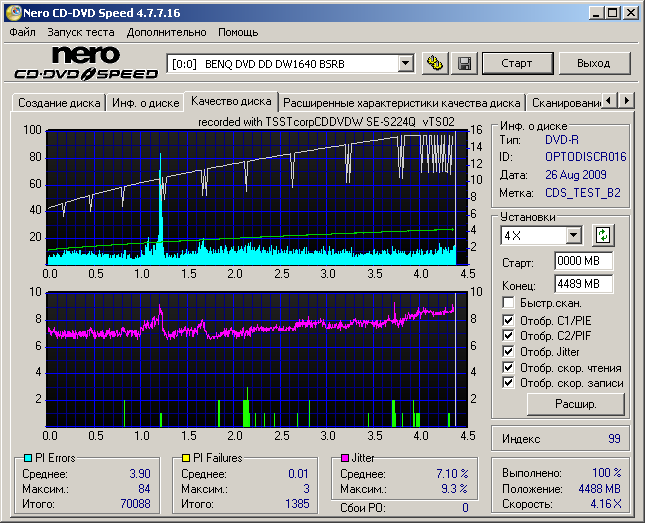The width and height of the screenshot is (645, 523).
Task: Switch to the Инф. о диске tab
Action: click(x=144, y=102)
